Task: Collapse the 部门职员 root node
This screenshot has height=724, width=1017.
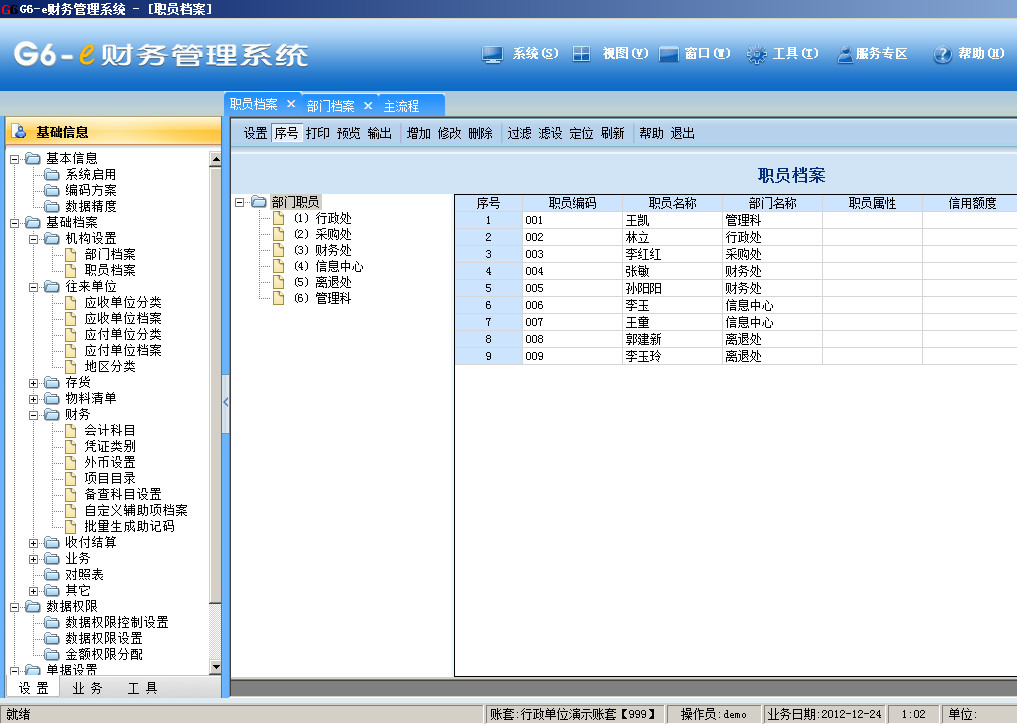Action: [x=240, y=202]
